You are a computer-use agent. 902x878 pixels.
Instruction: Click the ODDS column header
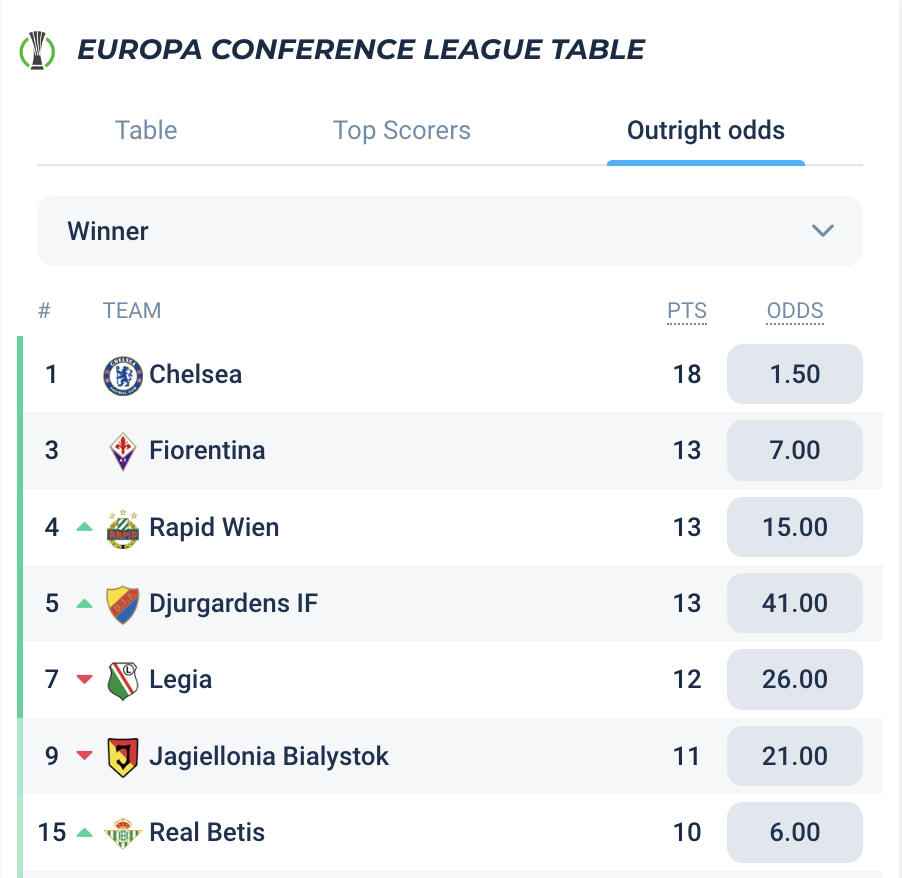coord(795,311)
